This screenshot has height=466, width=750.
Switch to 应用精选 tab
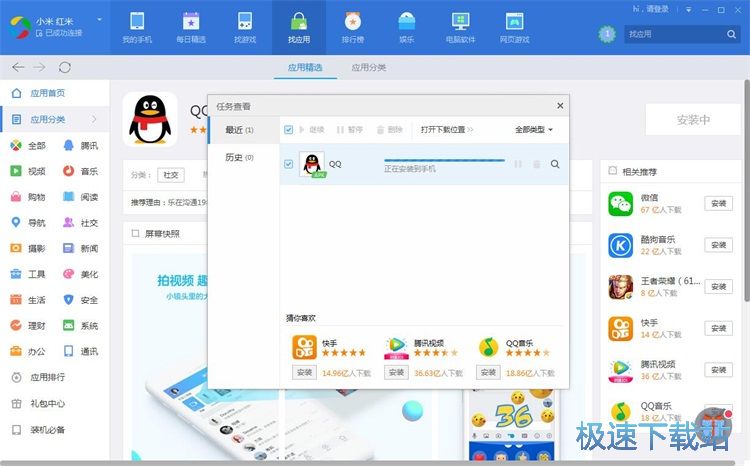tap(305, 67)
